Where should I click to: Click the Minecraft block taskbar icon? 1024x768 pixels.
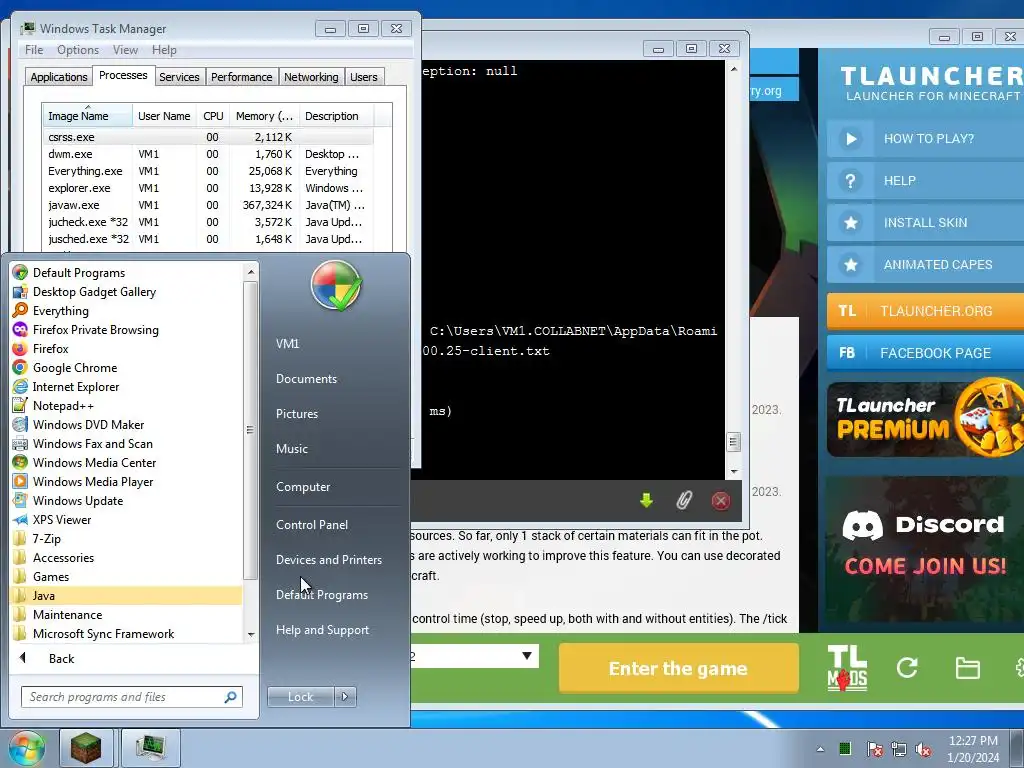pos(86,748)
